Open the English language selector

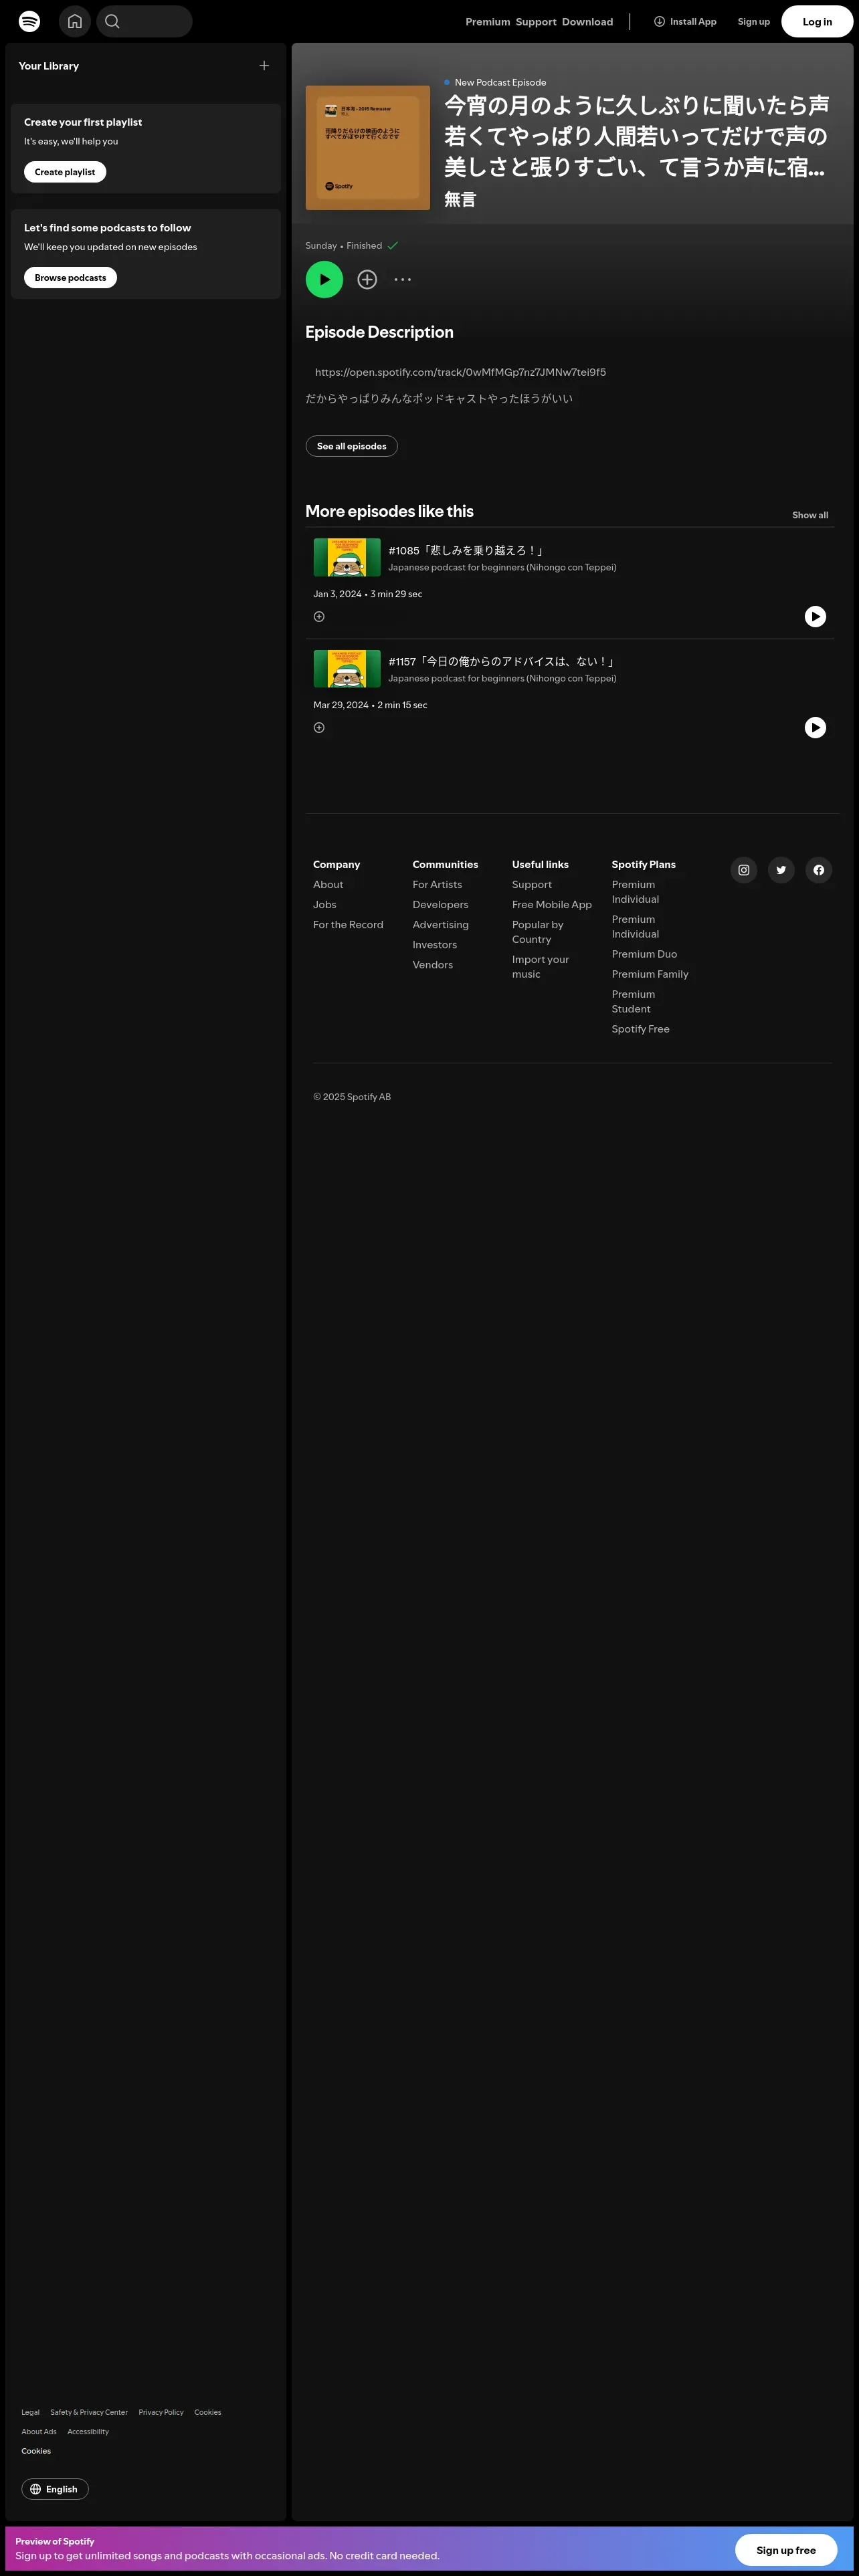(x=55, y=2489)
